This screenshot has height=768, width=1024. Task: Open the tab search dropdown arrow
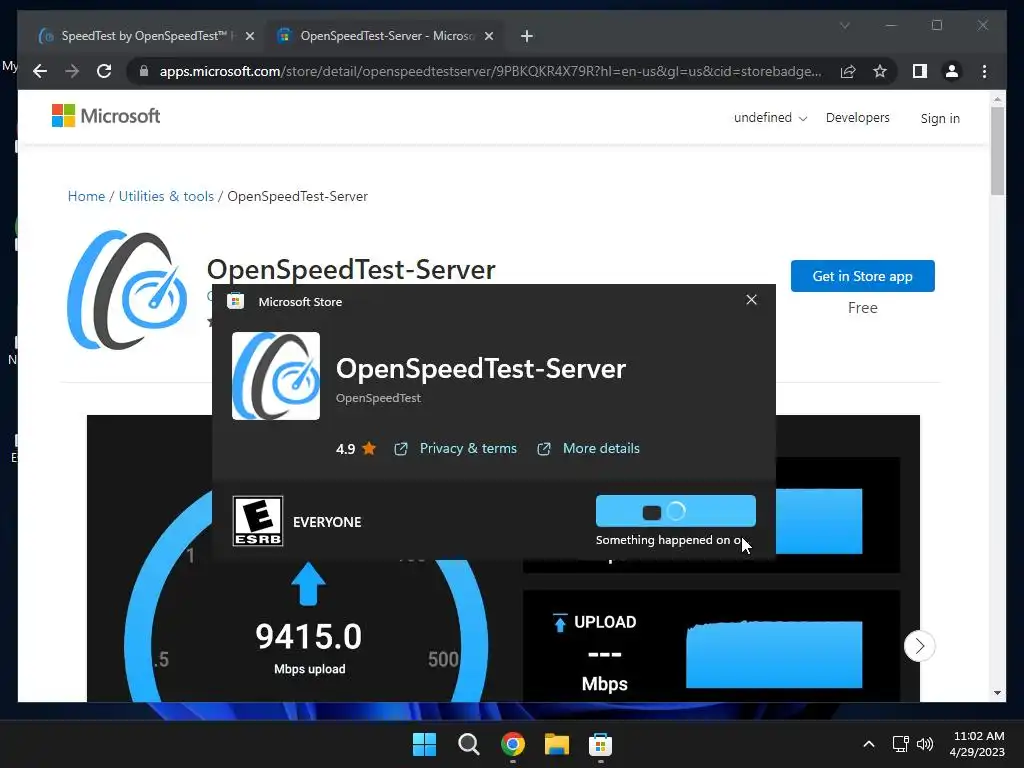[x=844, y=25]
